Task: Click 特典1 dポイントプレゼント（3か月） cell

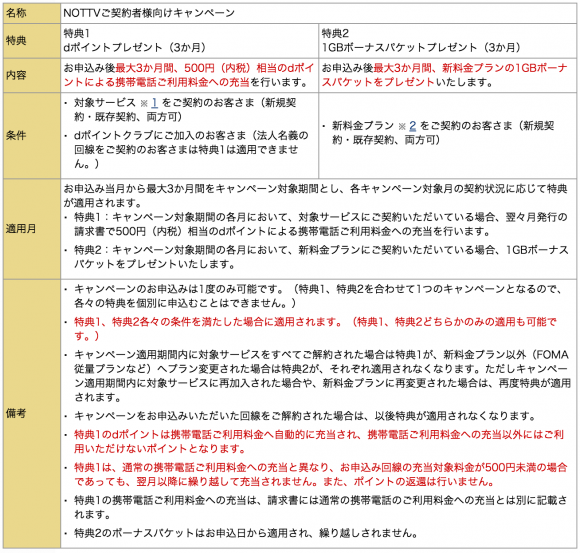Action: 189,41
